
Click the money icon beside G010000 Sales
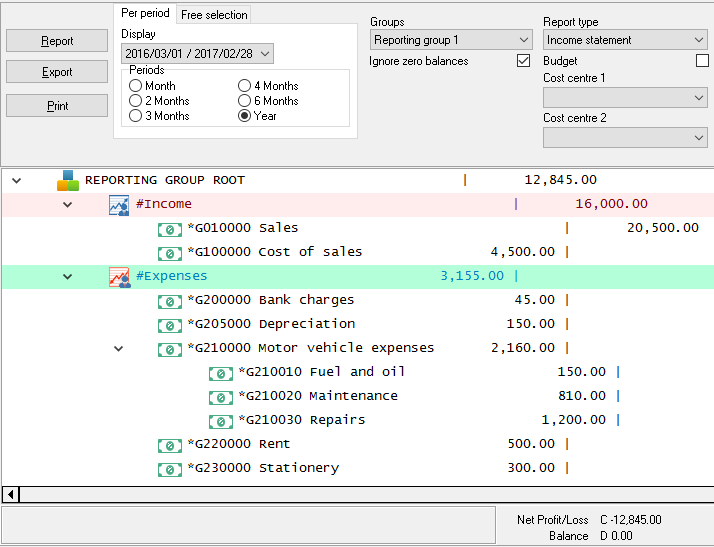coord(169,229)
